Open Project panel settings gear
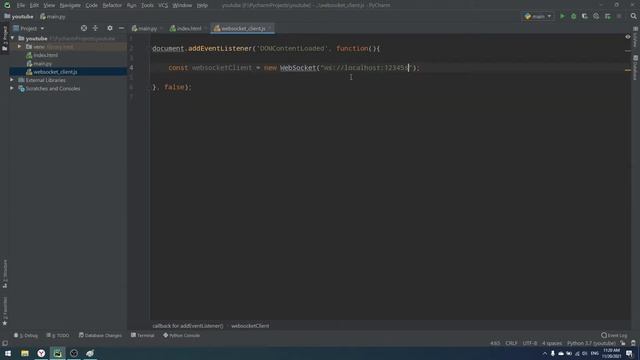Screen dimensions: 640x360 point(110,28)
